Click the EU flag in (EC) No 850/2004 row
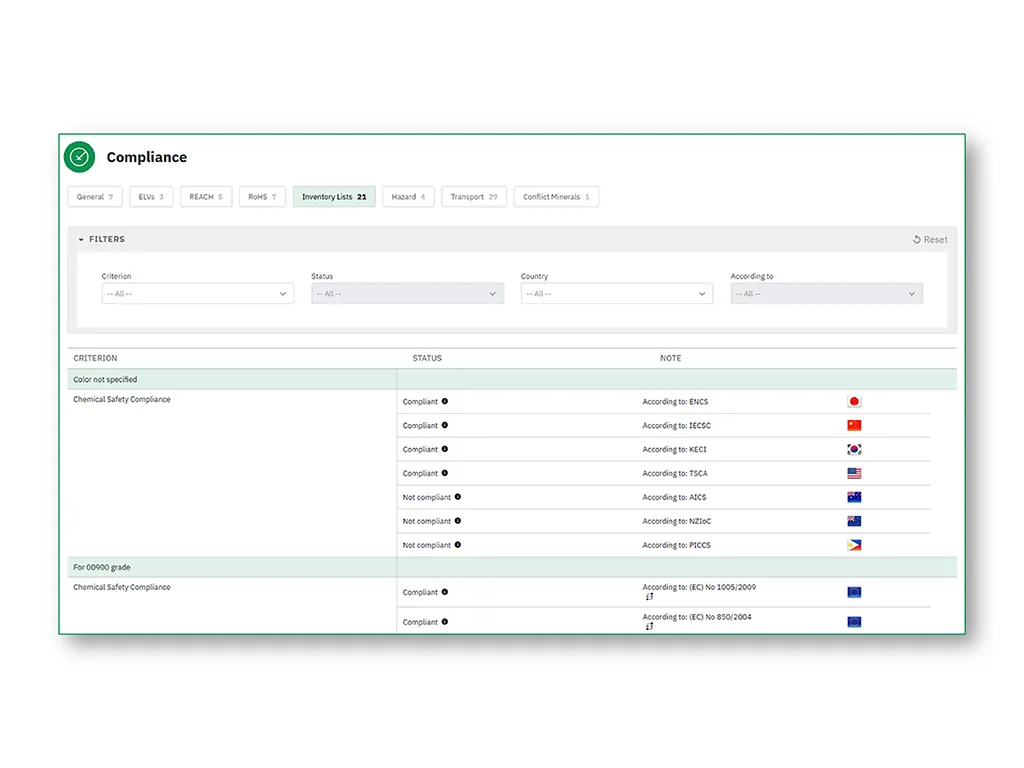 coord(854,622)
